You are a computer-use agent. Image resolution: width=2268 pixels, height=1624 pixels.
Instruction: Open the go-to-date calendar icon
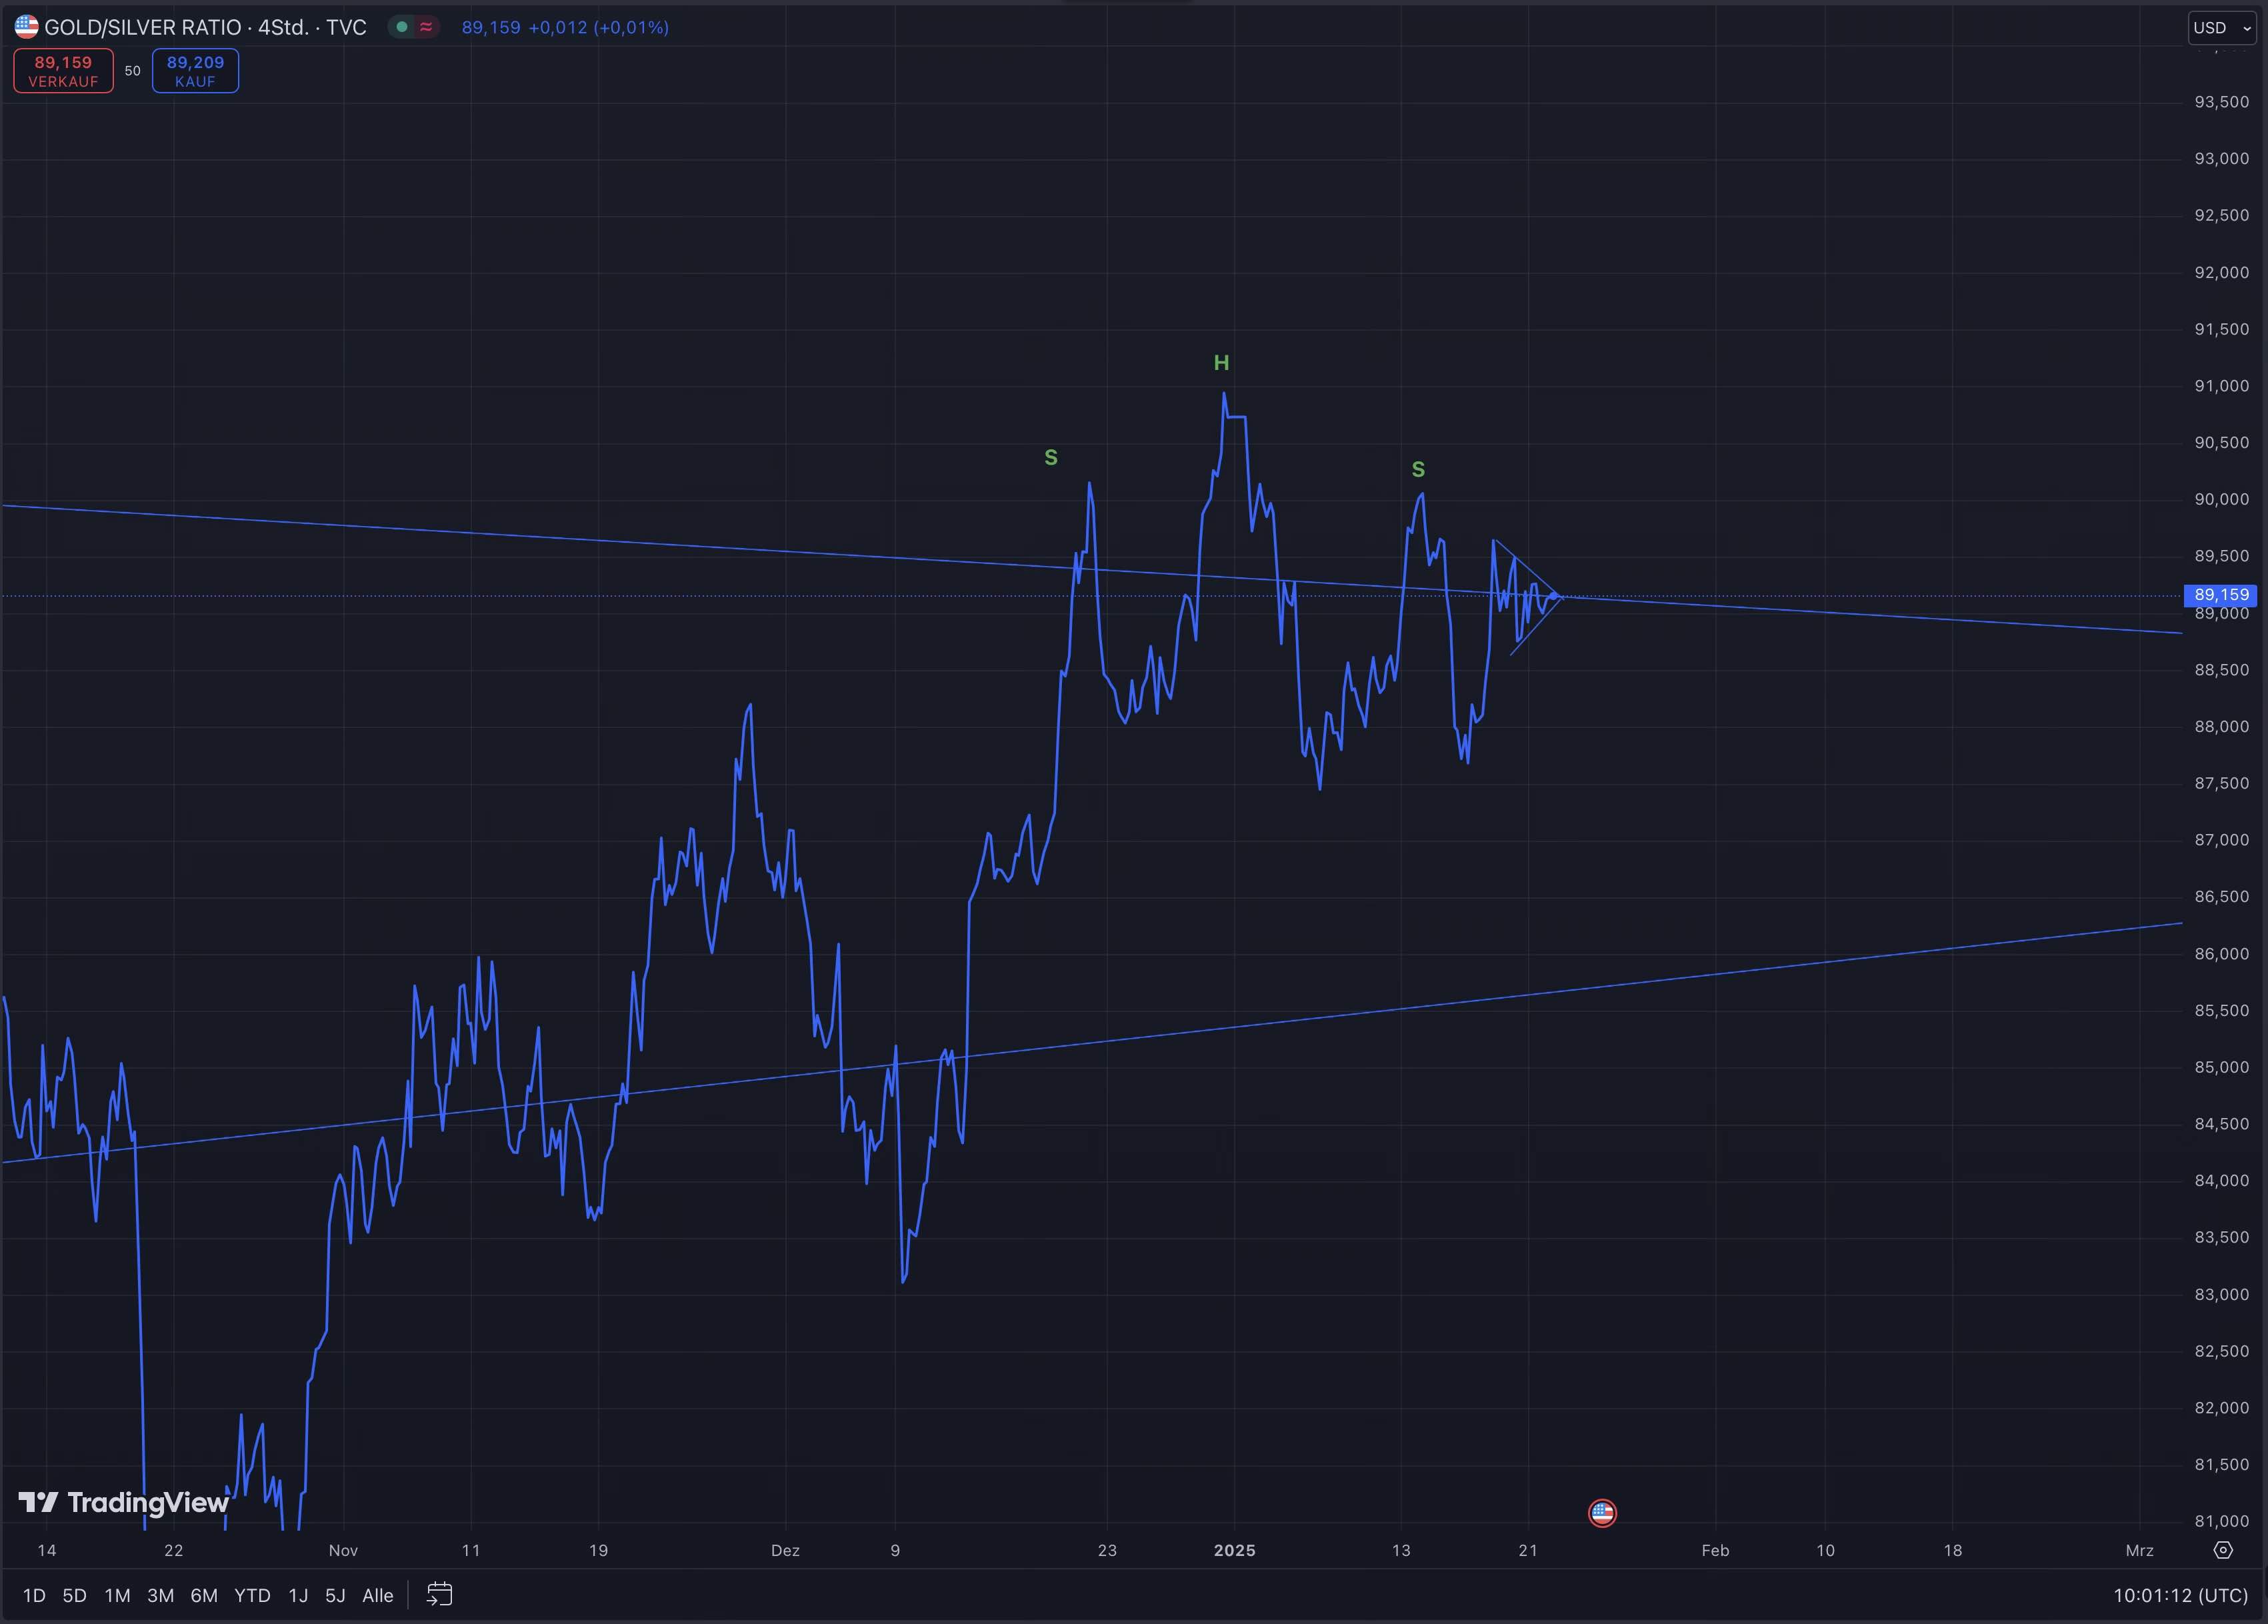(x=440, y=1594)
